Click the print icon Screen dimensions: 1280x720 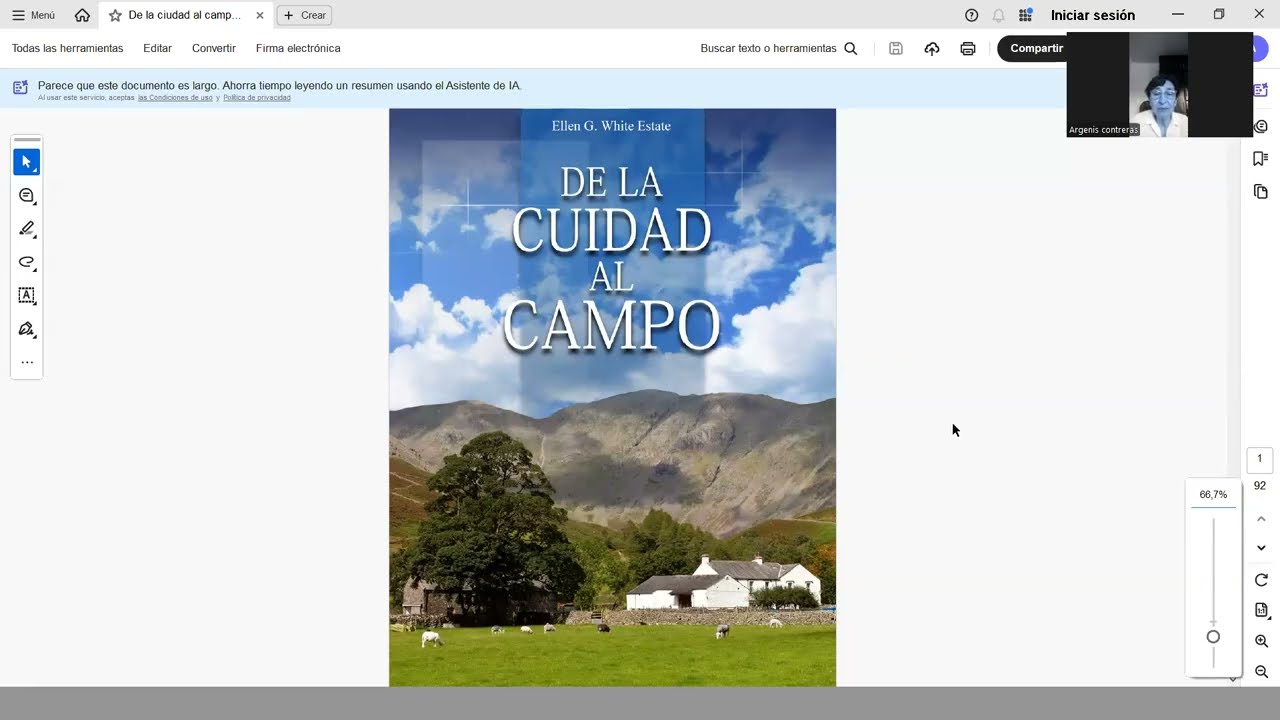pyautogui.click(x=968, y=48)
